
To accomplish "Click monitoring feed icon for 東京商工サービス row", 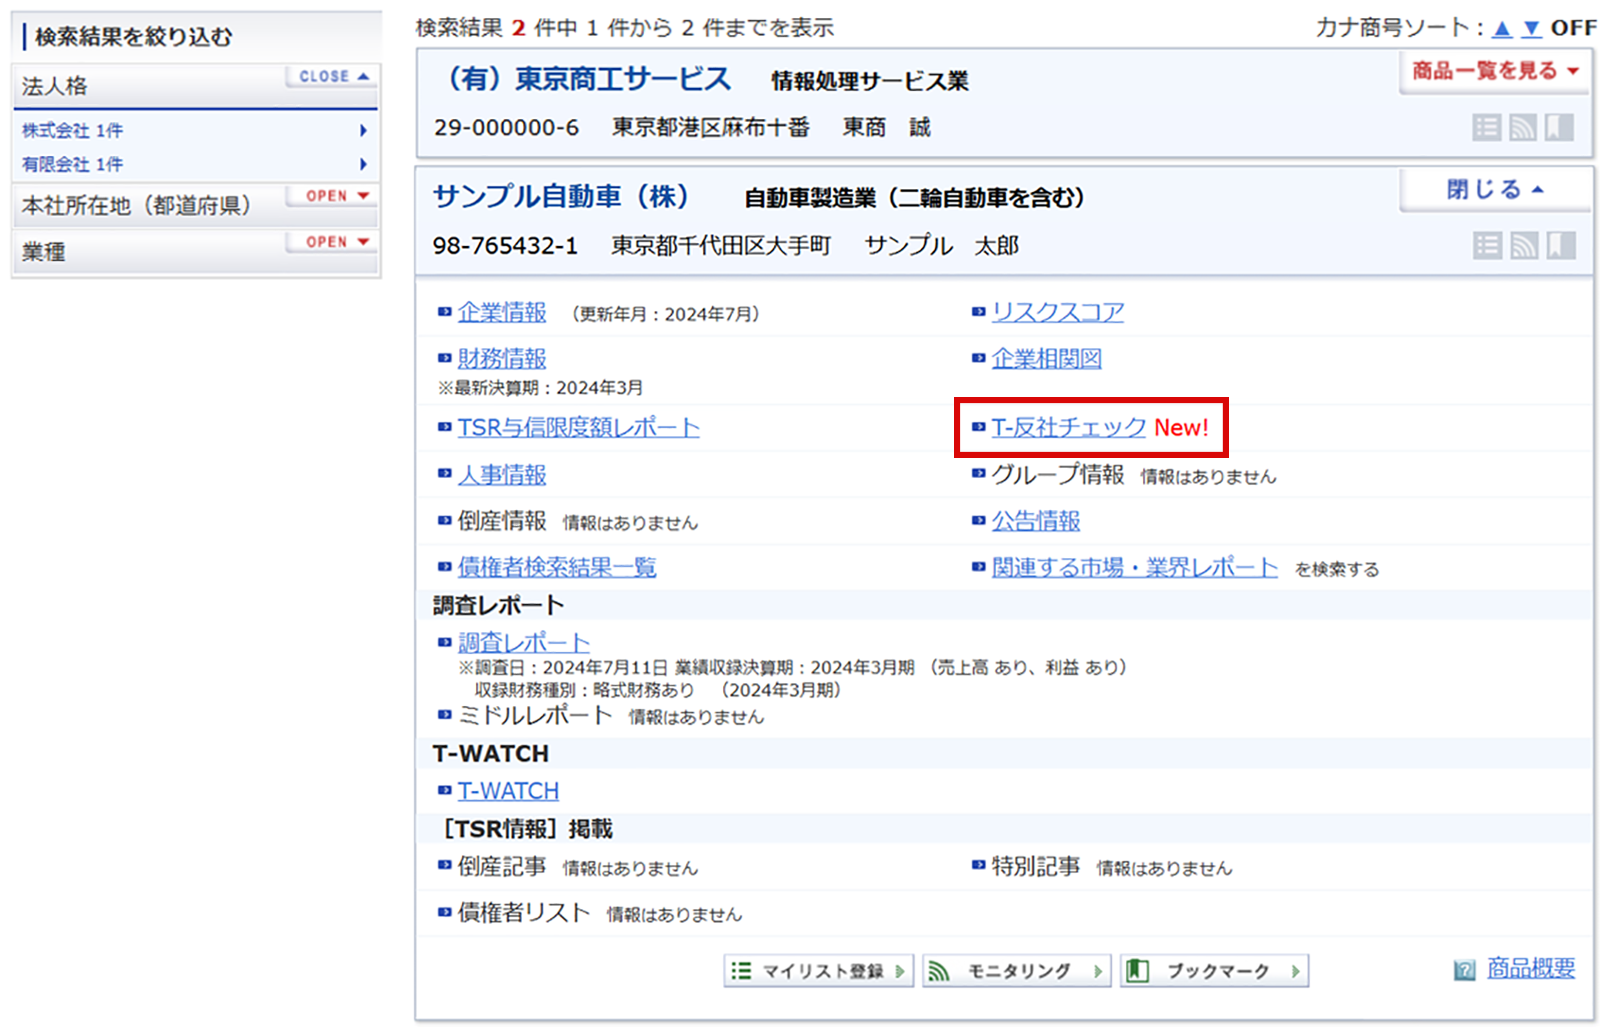I will 1523,127.
